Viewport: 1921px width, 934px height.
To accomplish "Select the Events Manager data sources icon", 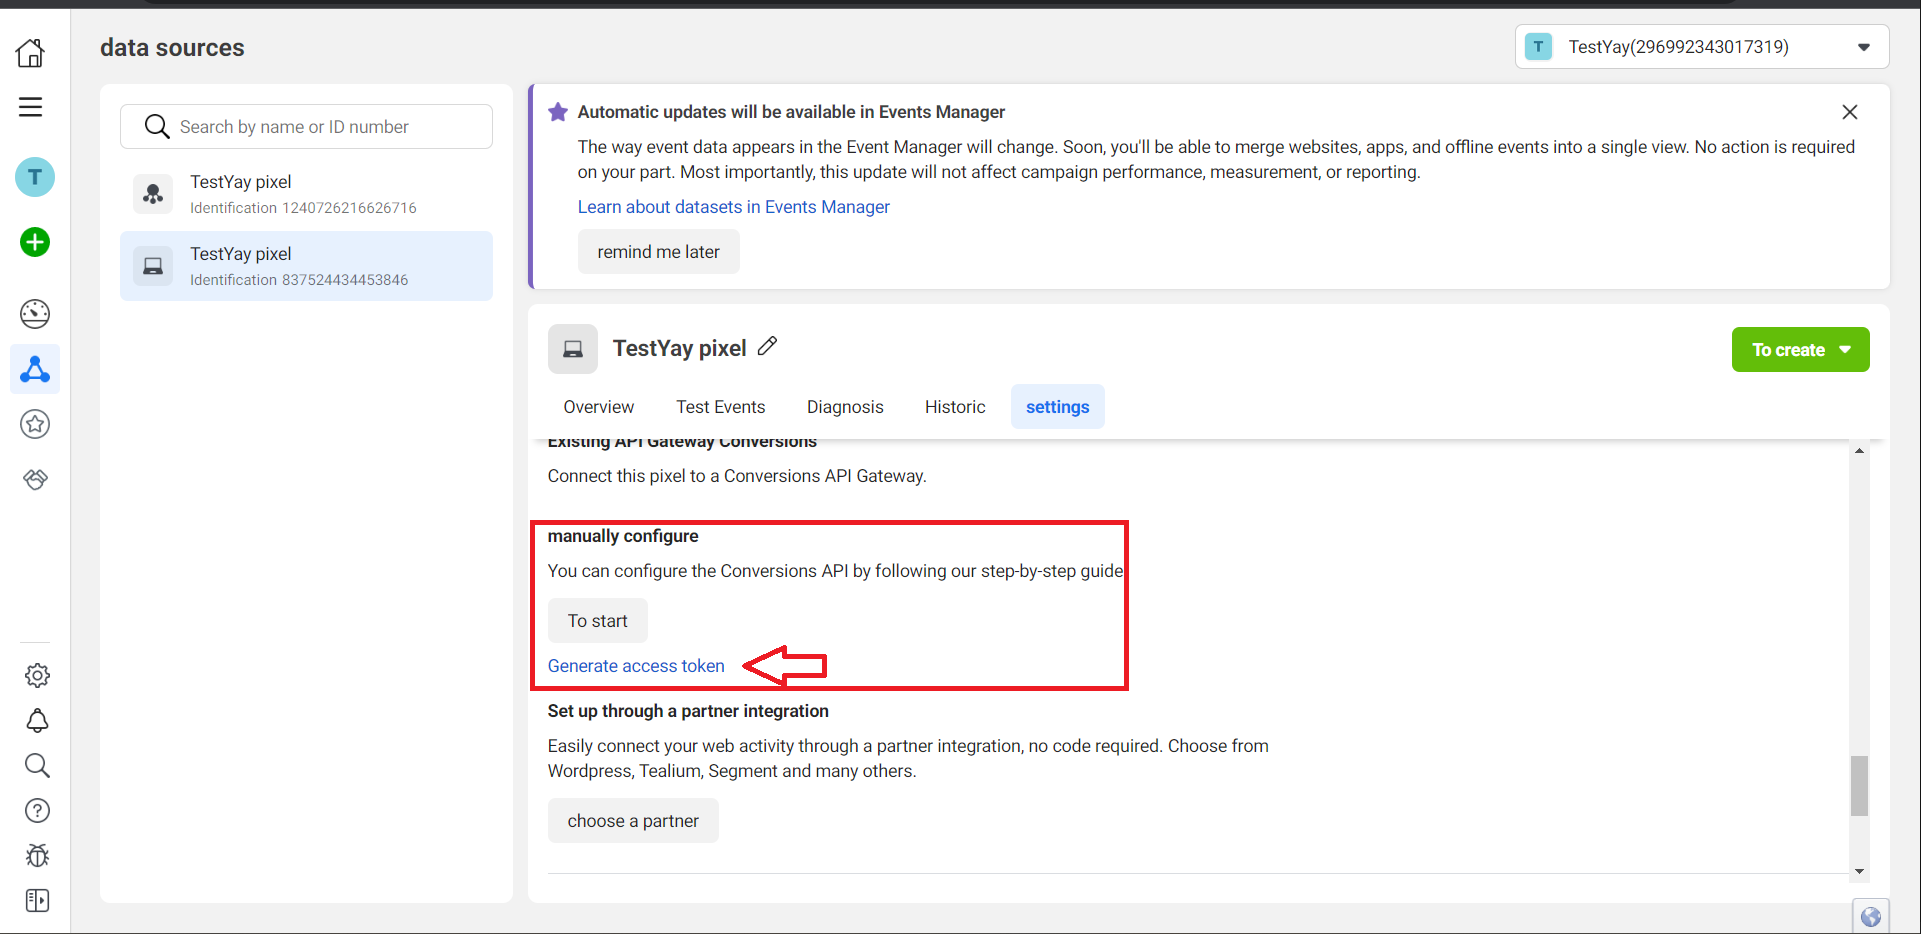I will [x=35, y=369].
